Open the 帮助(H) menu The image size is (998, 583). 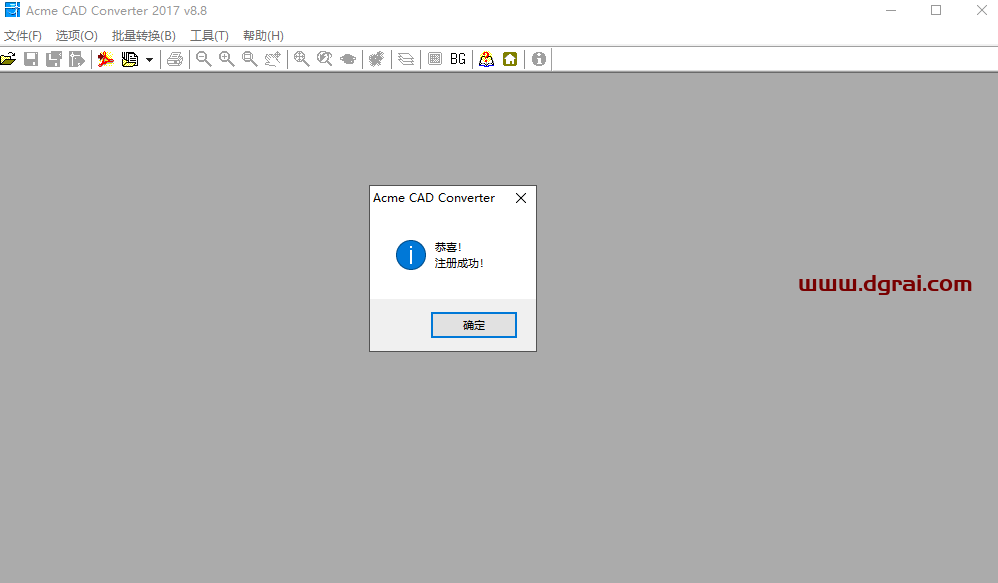pos(264,36)
